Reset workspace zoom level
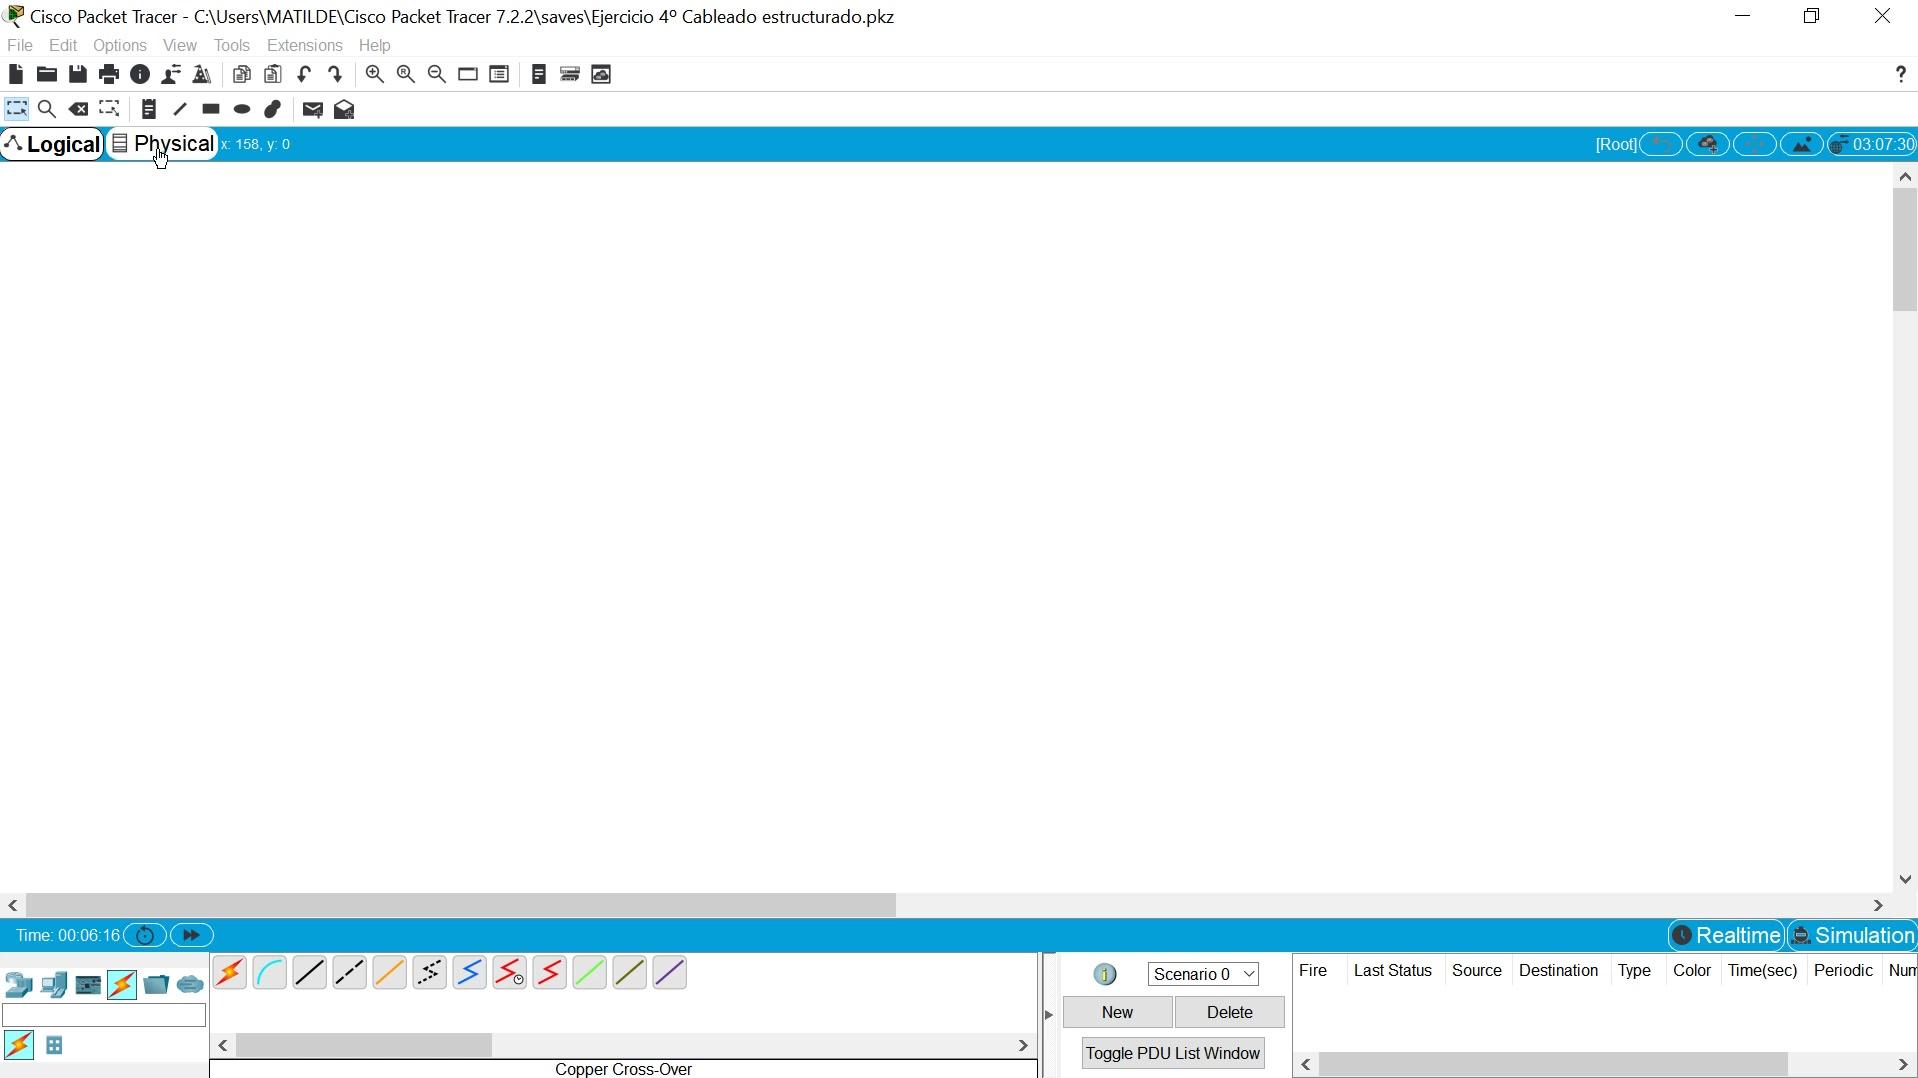The image size is (1918, 1078). (x=406, y=75)
